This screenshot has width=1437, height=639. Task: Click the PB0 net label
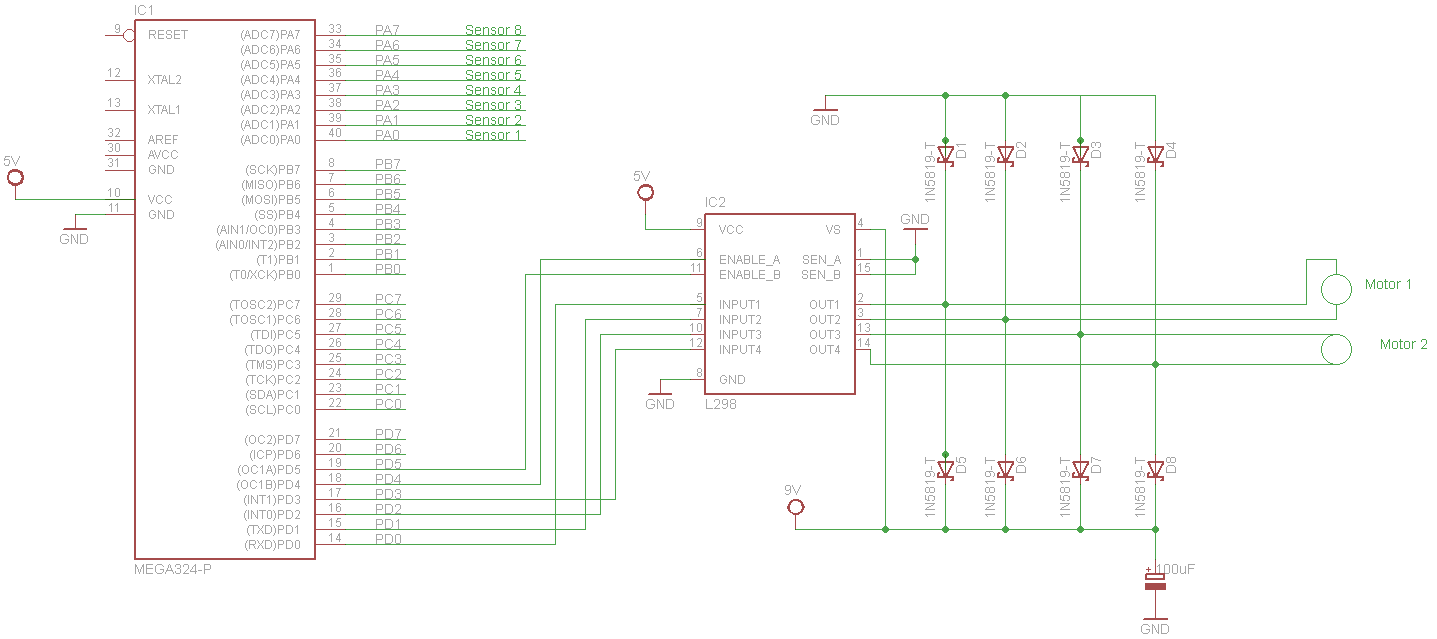[388, 270]
